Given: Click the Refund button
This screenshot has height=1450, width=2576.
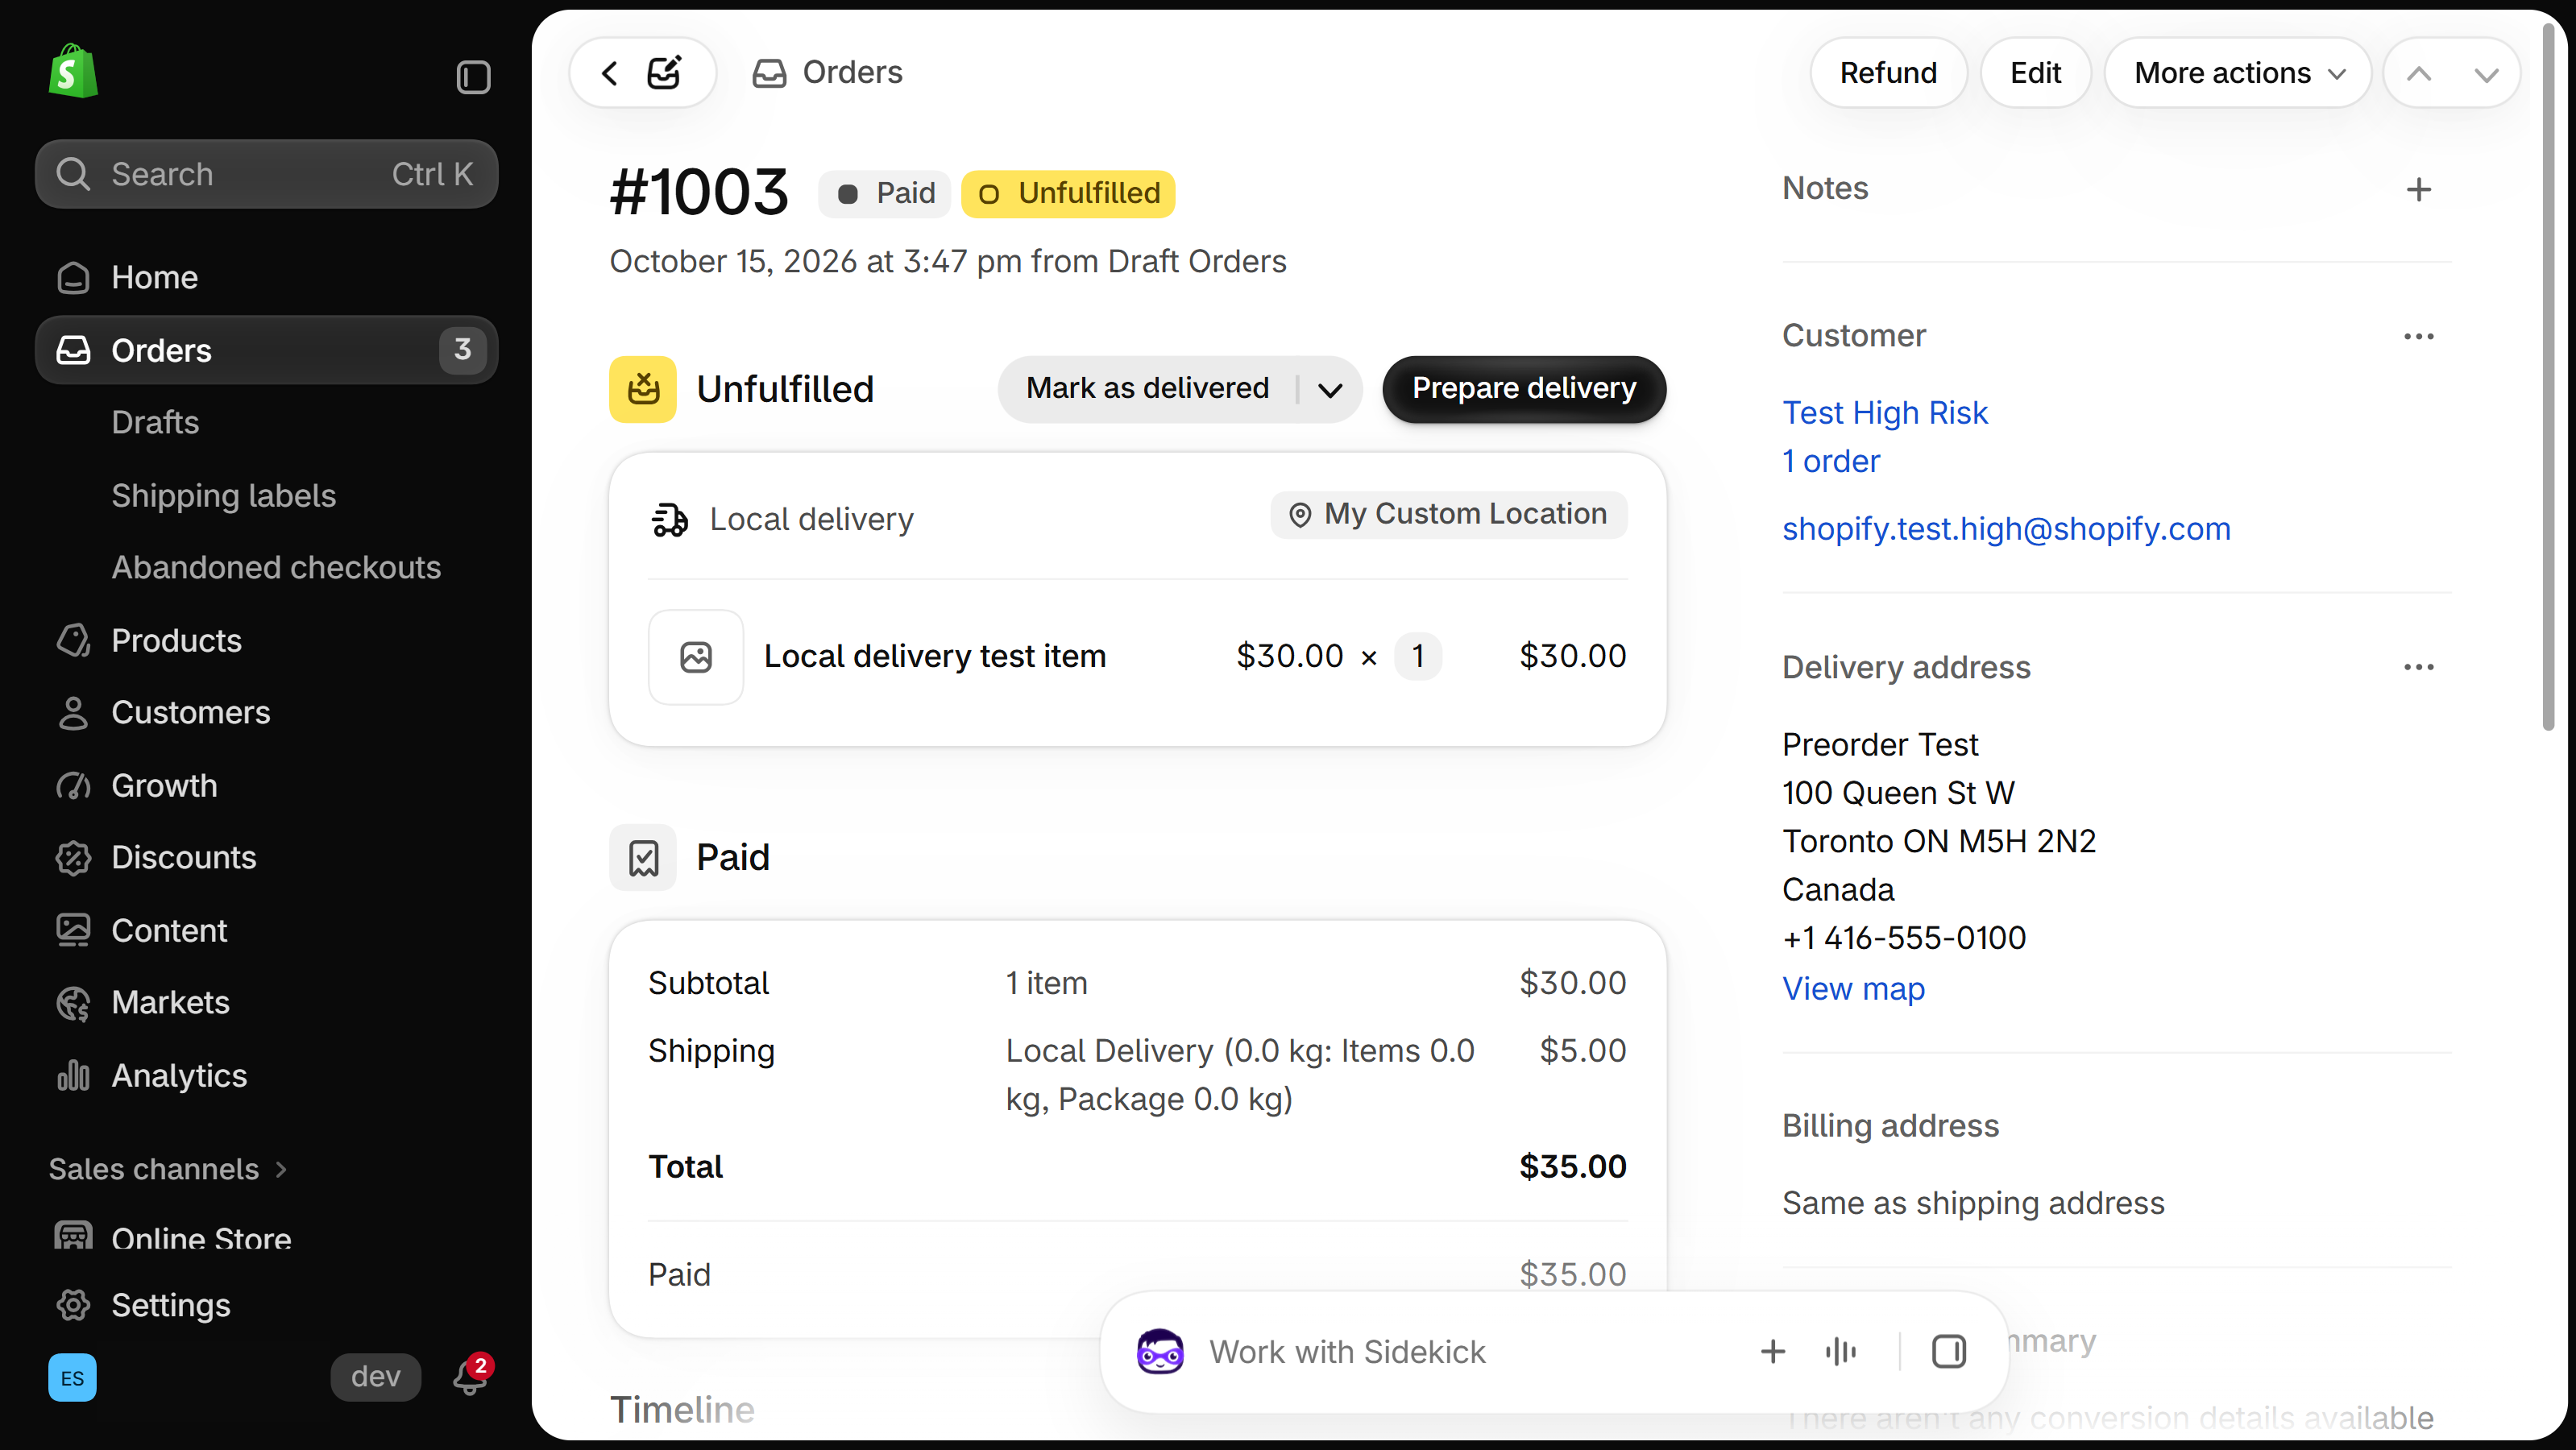Looking at the screenshot, I should tap(1888, 73).
